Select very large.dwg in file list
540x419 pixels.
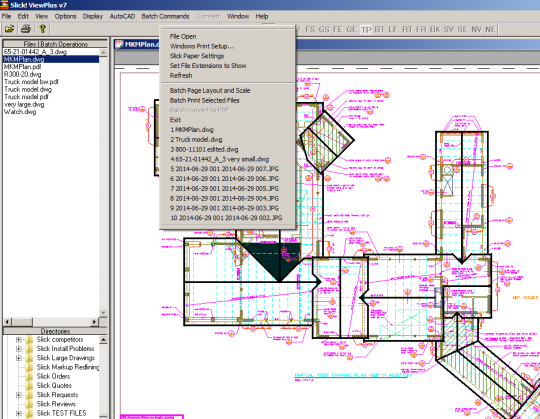coord(24,104)
